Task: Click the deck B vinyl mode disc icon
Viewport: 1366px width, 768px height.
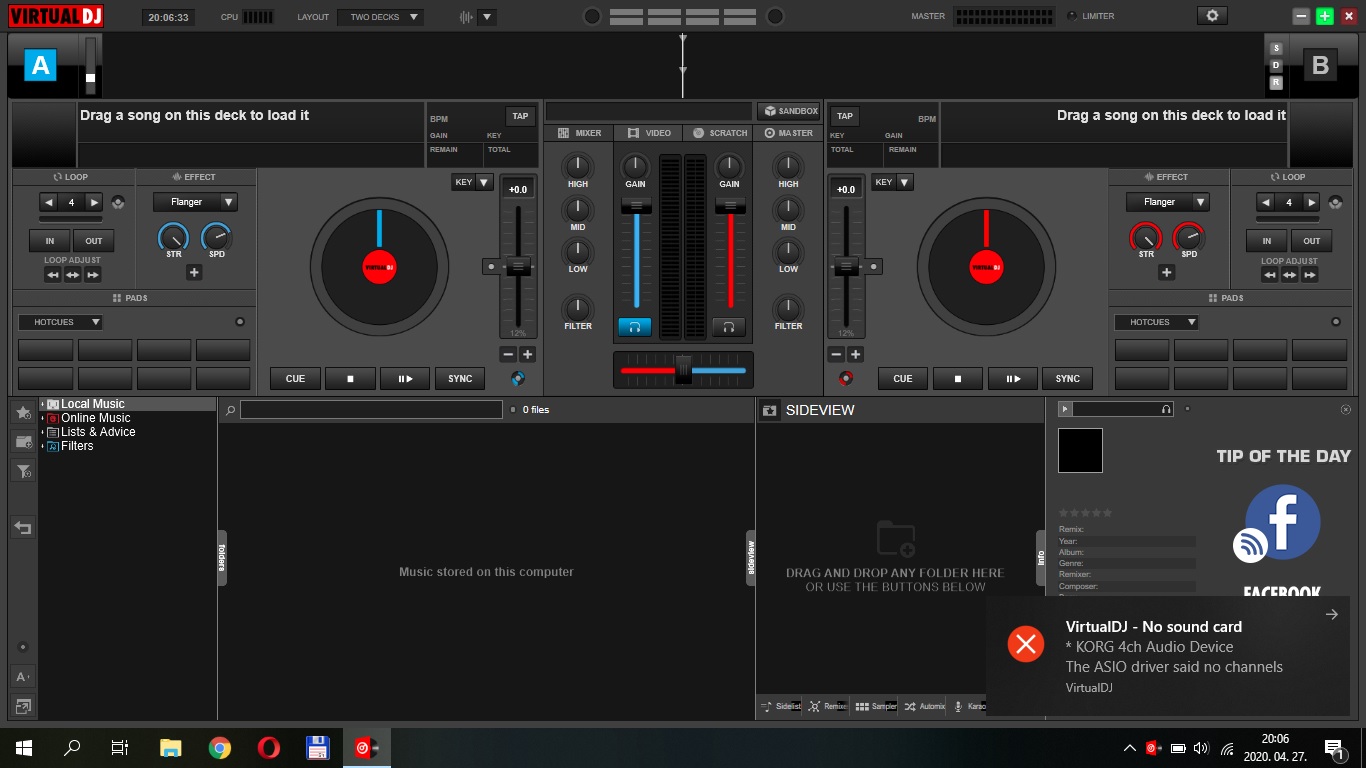Action: click(847, 378)
